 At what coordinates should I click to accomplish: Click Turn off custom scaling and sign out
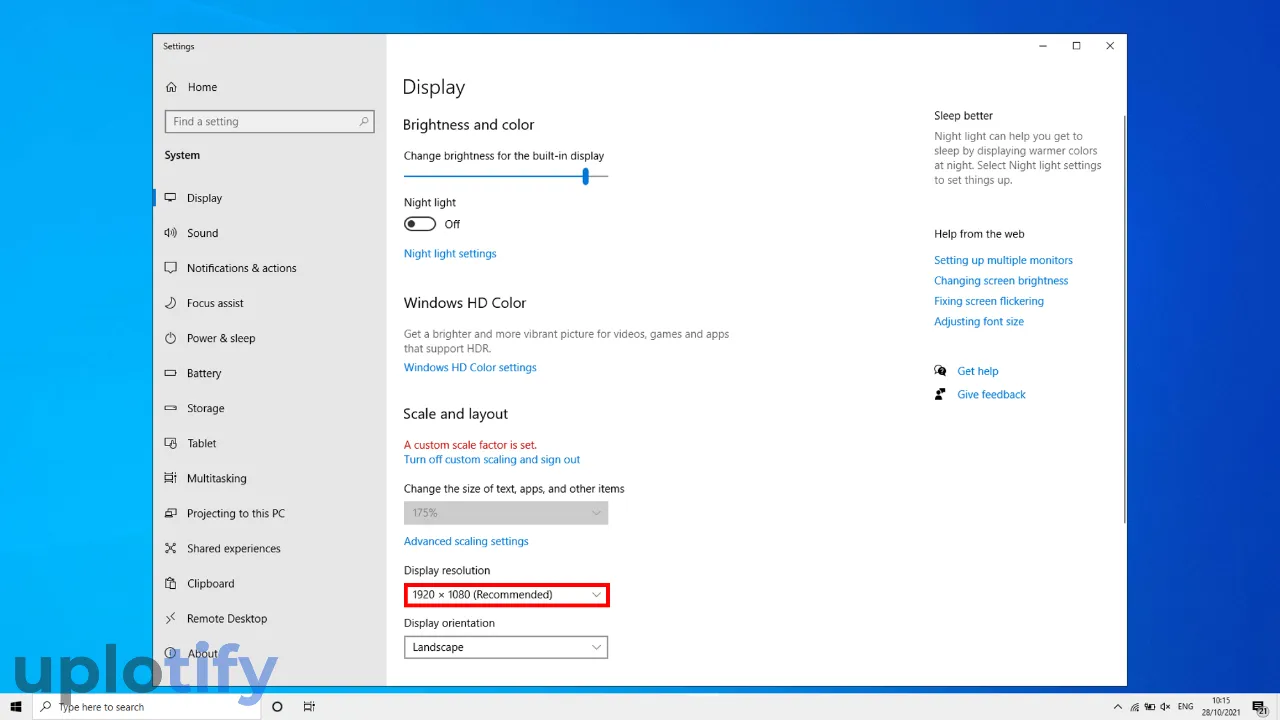pyautogui.click(x=492, y=460)
